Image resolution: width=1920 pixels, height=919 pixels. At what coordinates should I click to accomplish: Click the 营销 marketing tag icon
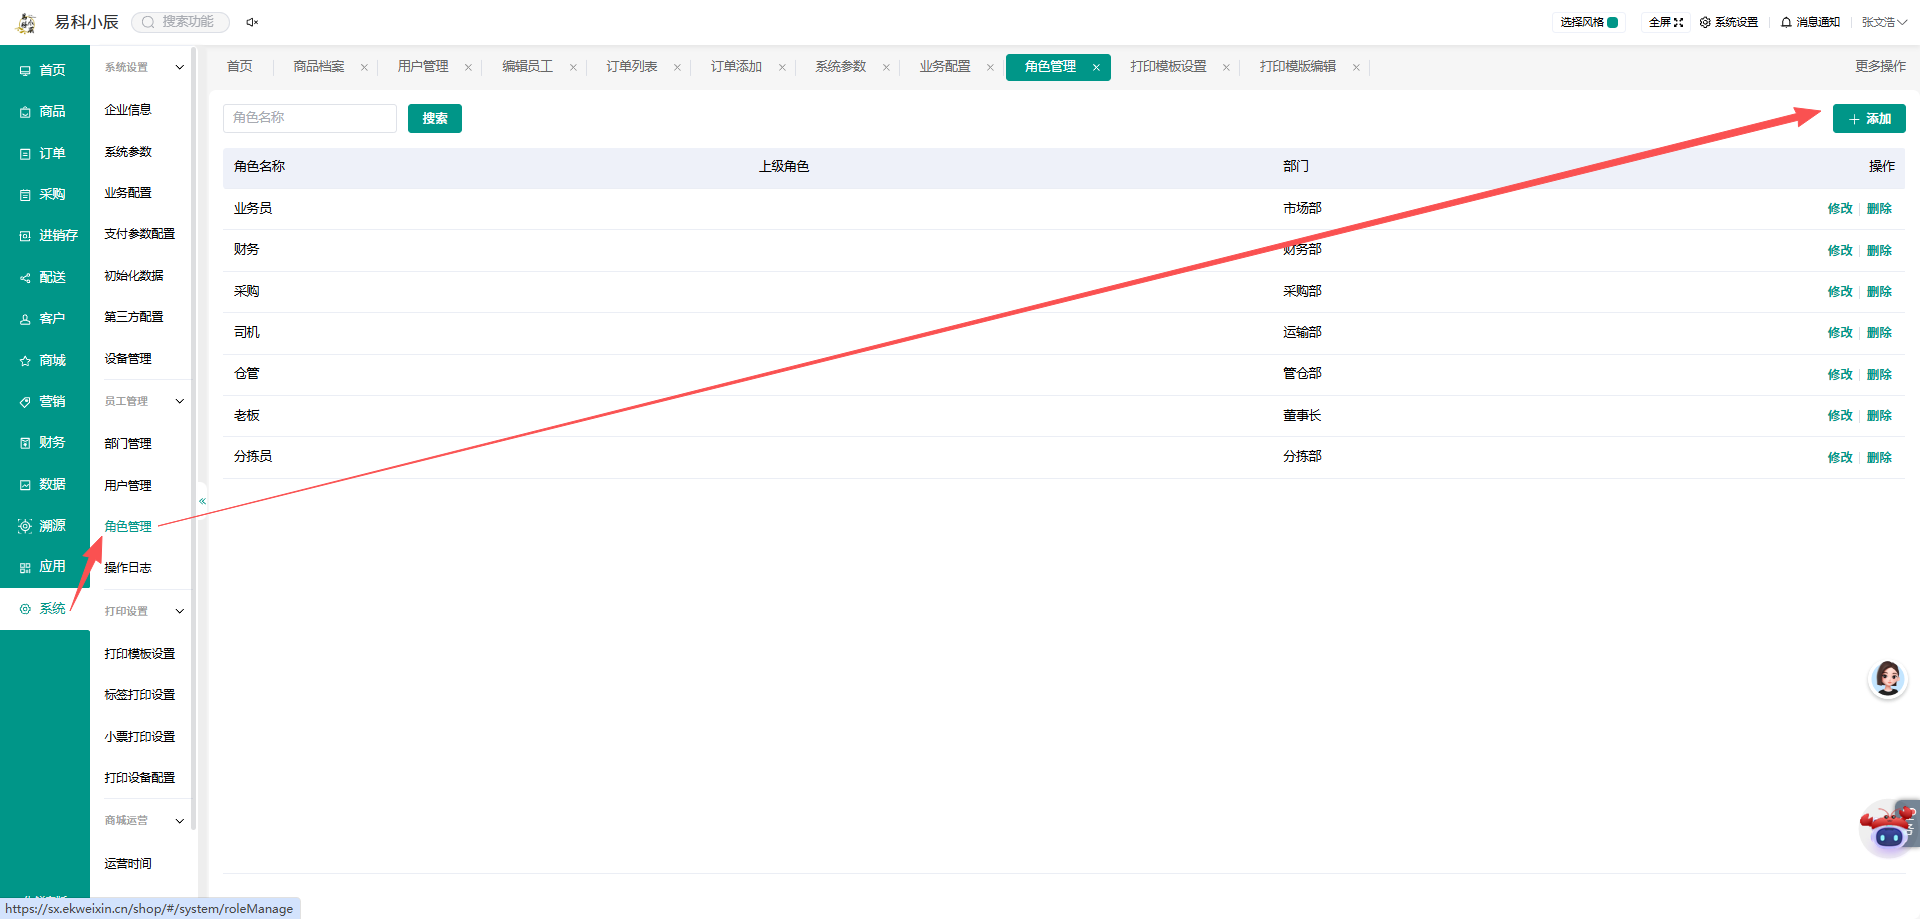pyautogui.click(x=25, y=402)
